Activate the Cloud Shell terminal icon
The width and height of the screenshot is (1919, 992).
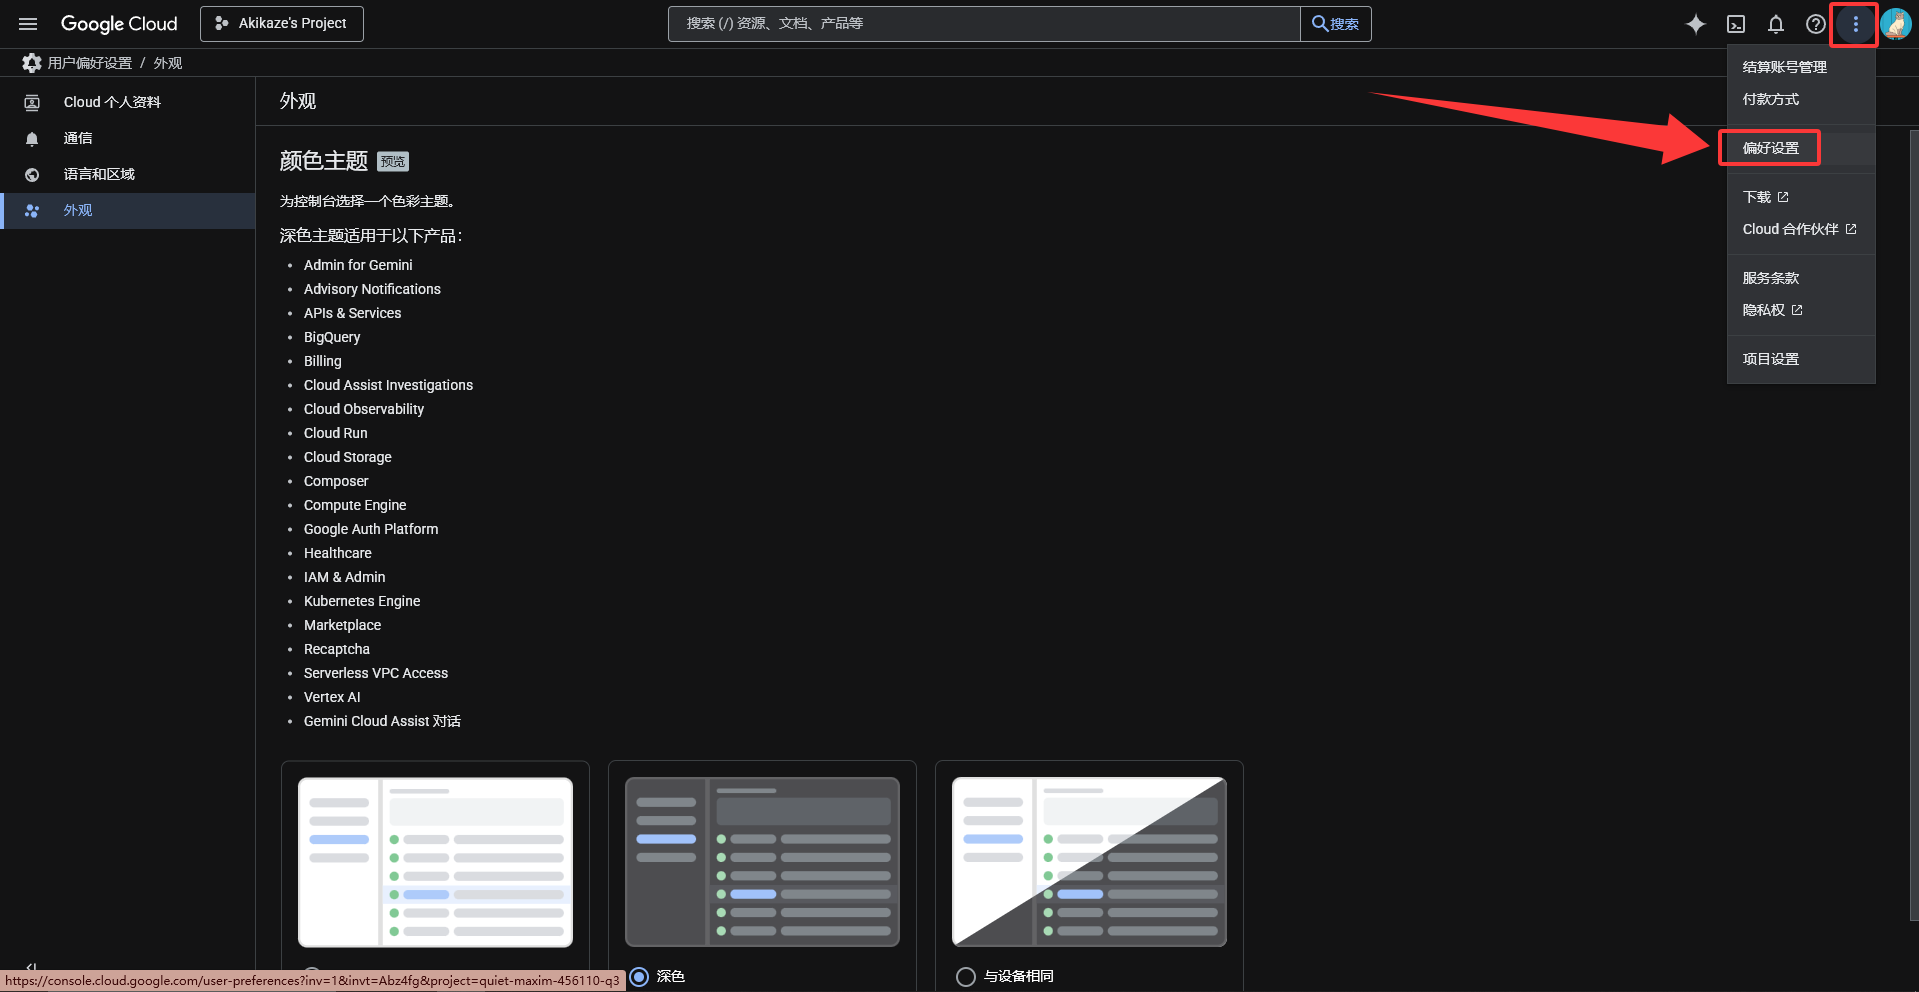click(x=1736, y=24)
